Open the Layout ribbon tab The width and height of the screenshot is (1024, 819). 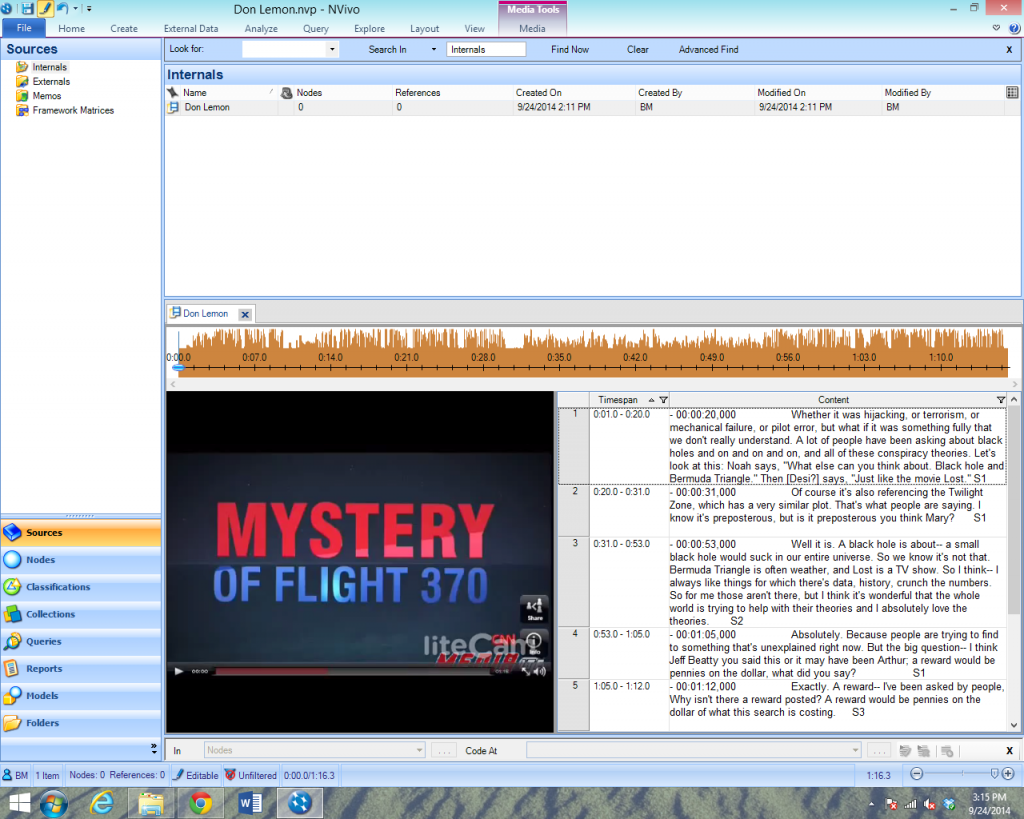[x=424, y=29]
